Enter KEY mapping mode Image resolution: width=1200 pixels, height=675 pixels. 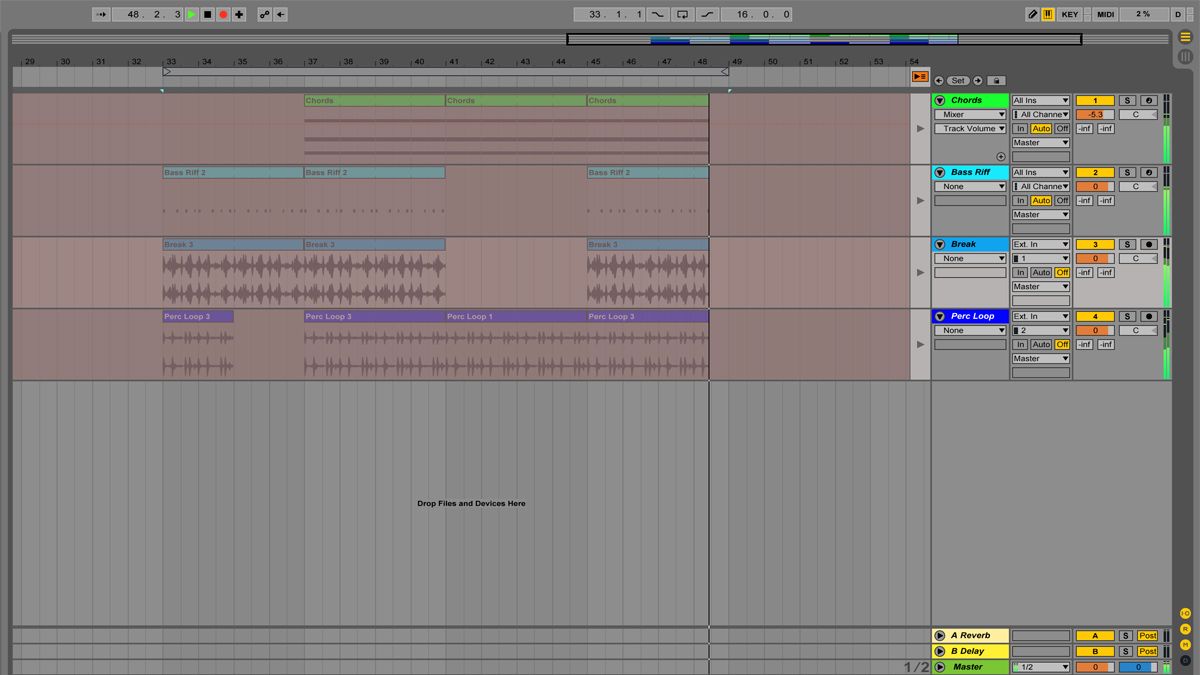pyautogui.click(x=1070, y=14)
